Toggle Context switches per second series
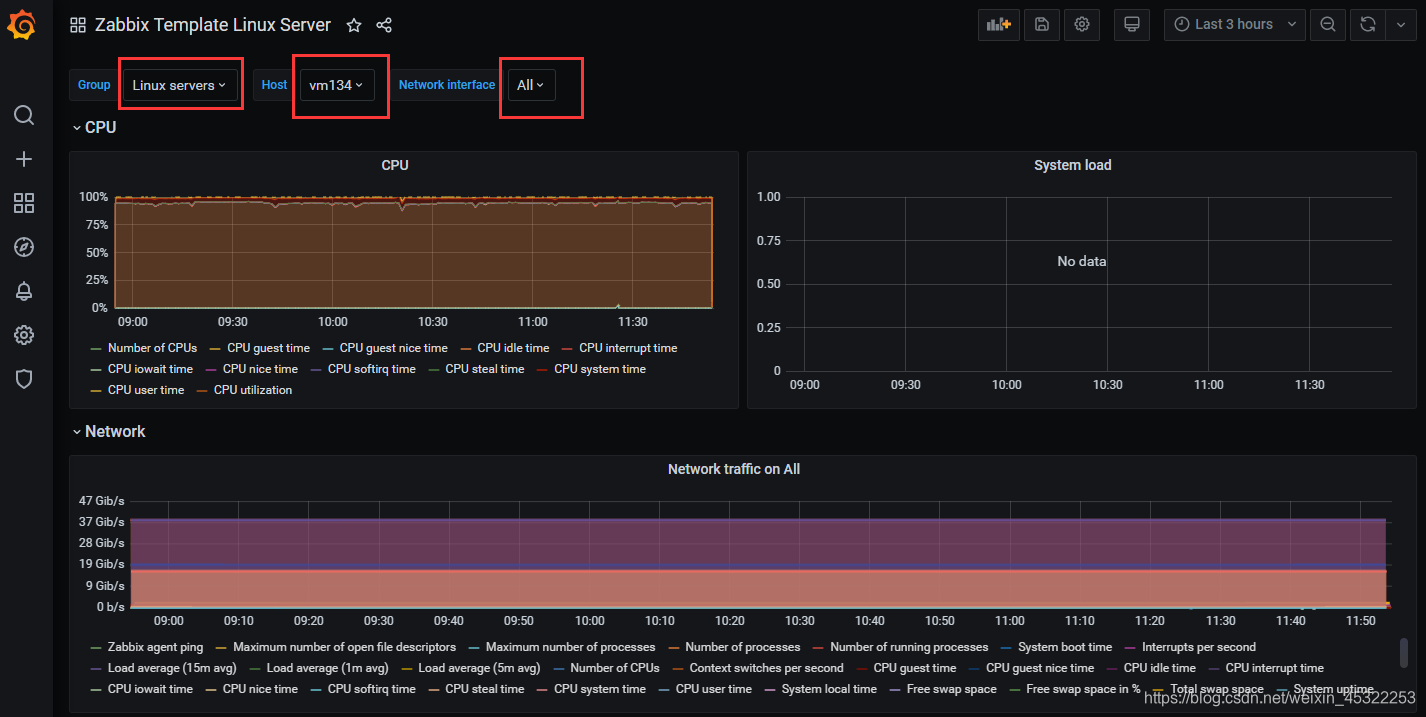The width and height of the screenshot is (1426, 717). click(x=766, y=668)
